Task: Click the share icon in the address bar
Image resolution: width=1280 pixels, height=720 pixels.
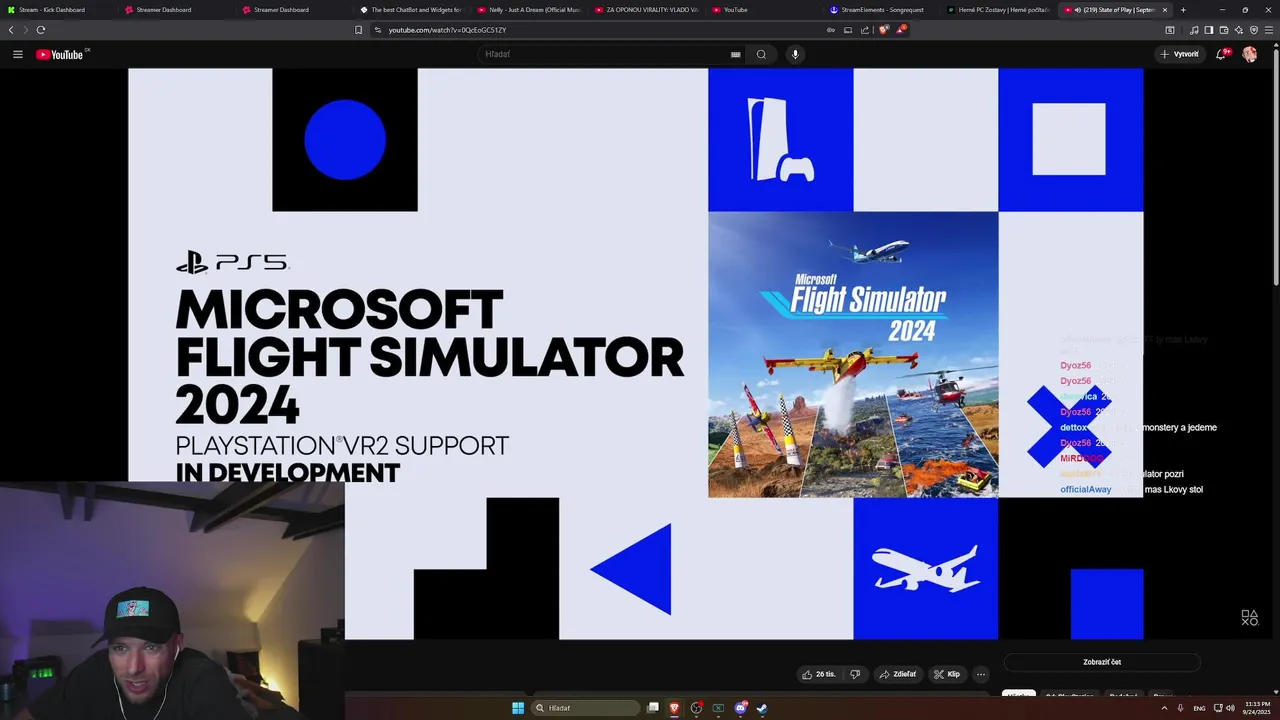Action: [x=865, y=30]
